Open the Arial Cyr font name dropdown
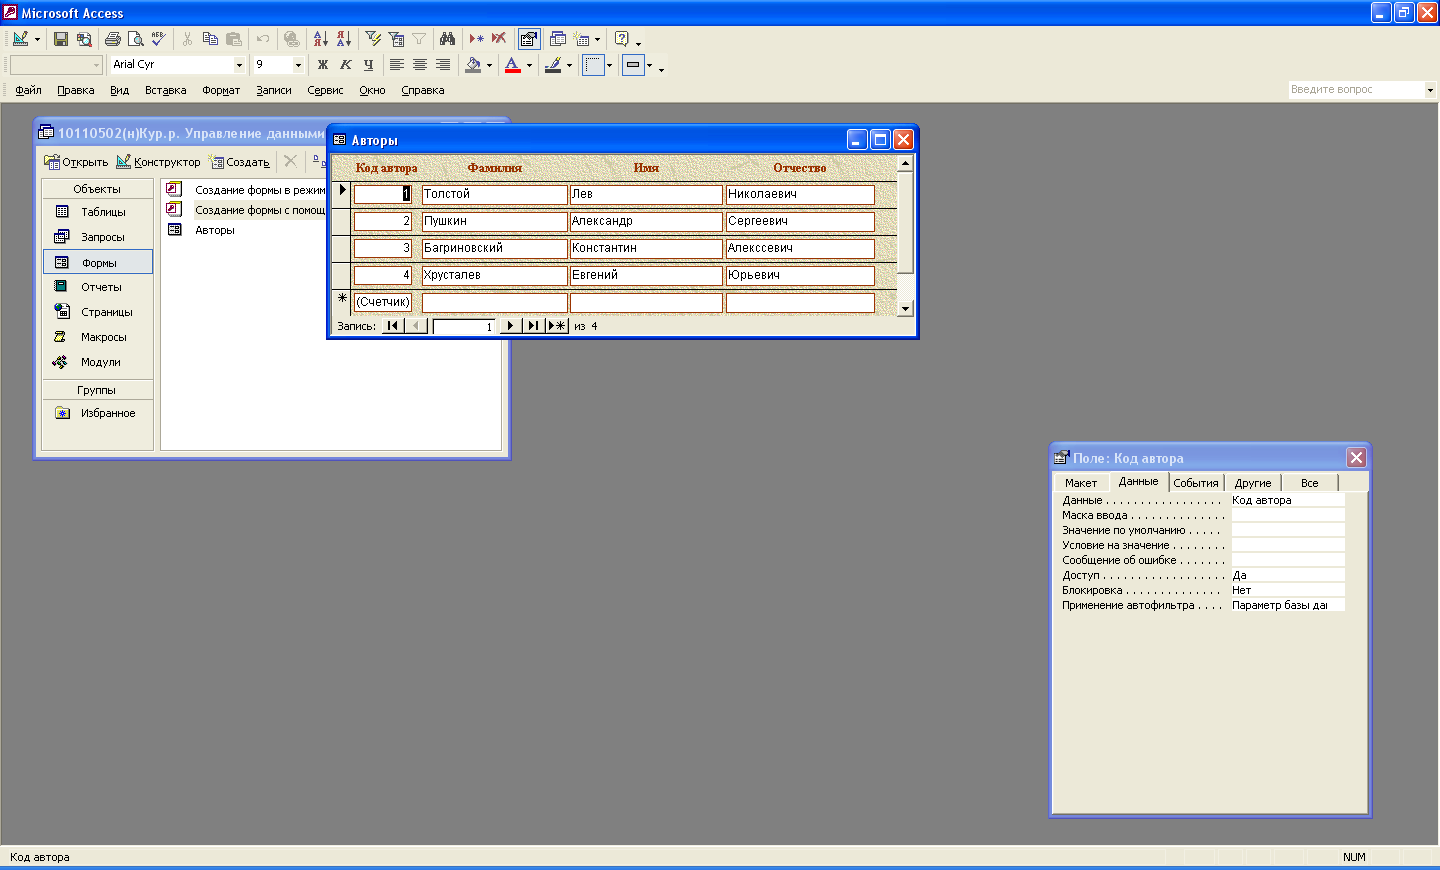 coord(239,65)
